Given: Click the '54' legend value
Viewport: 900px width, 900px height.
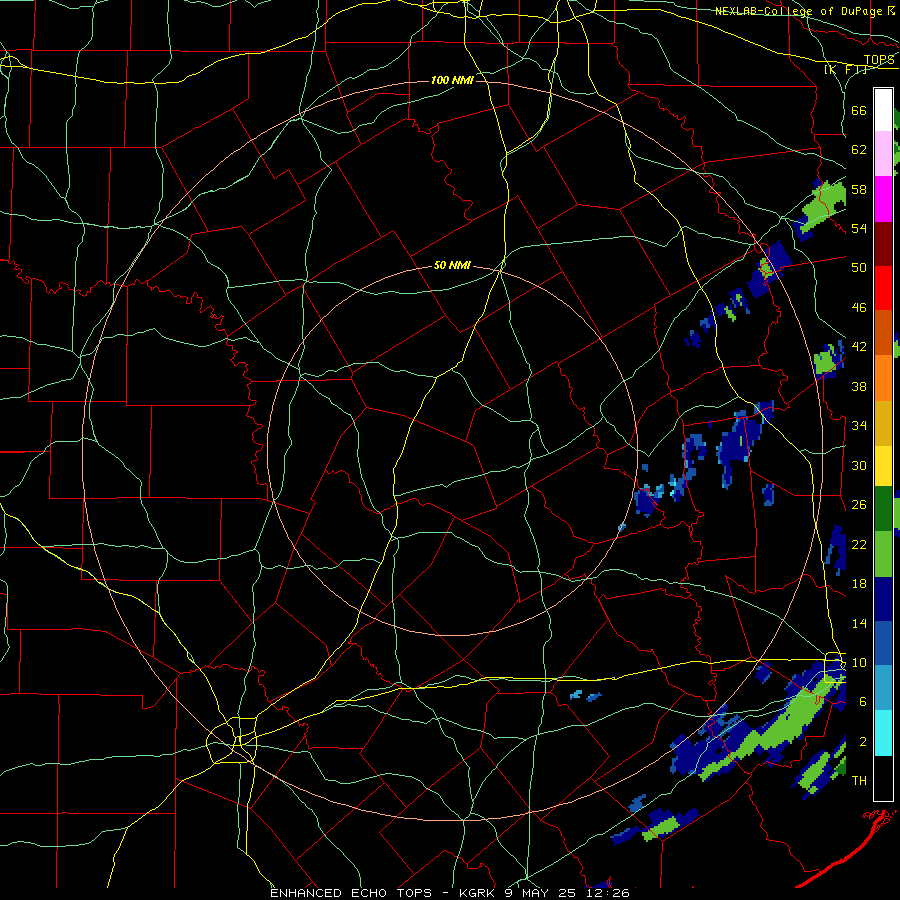Looking at the screenshot, I should [859, 228].
